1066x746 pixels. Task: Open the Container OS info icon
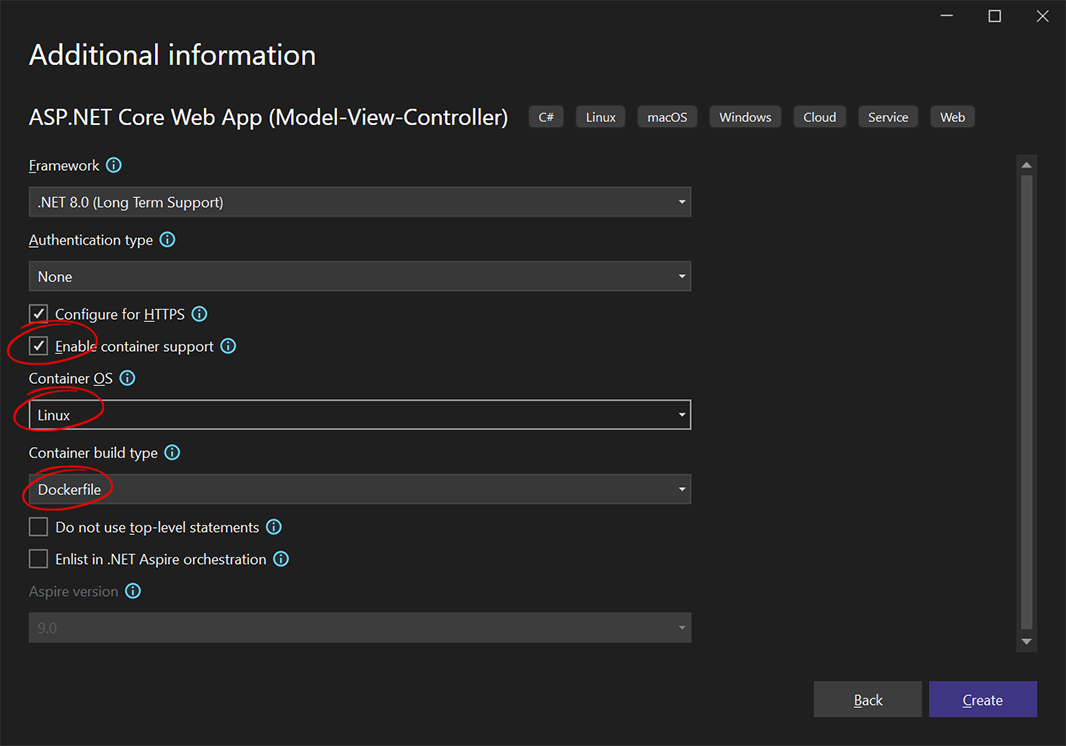127,378
